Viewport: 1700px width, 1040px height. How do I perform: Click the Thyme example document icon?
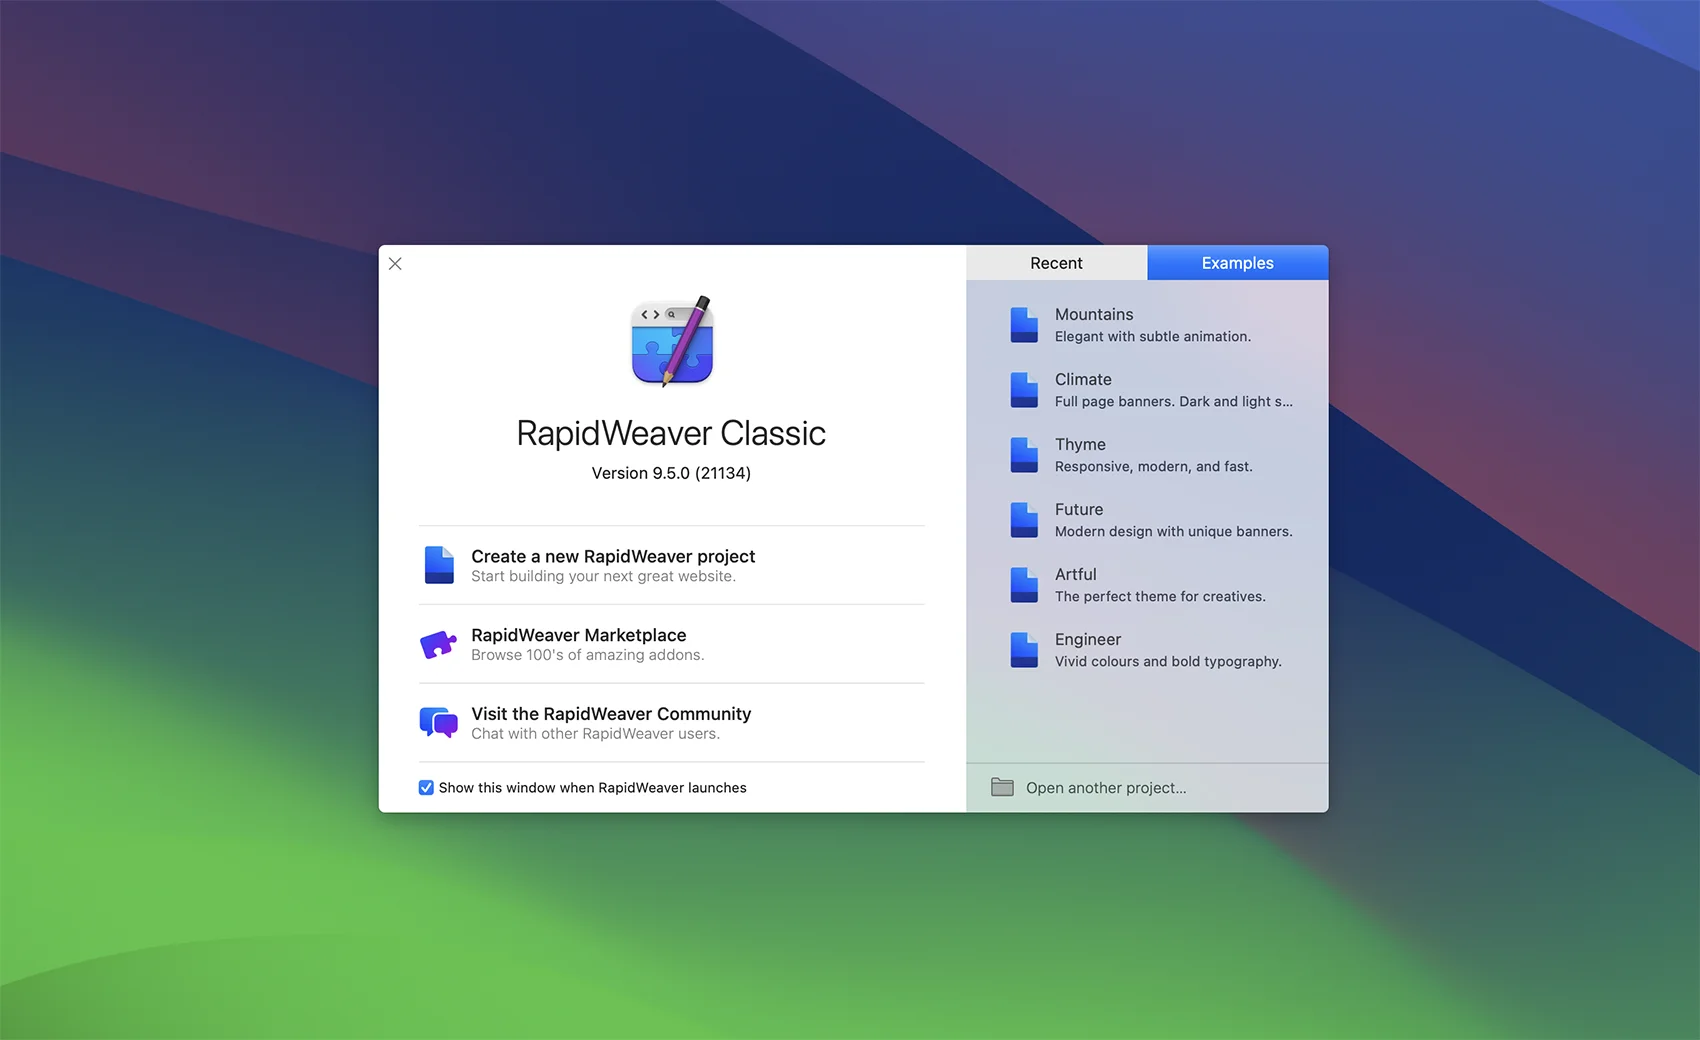click(1024, 455)
